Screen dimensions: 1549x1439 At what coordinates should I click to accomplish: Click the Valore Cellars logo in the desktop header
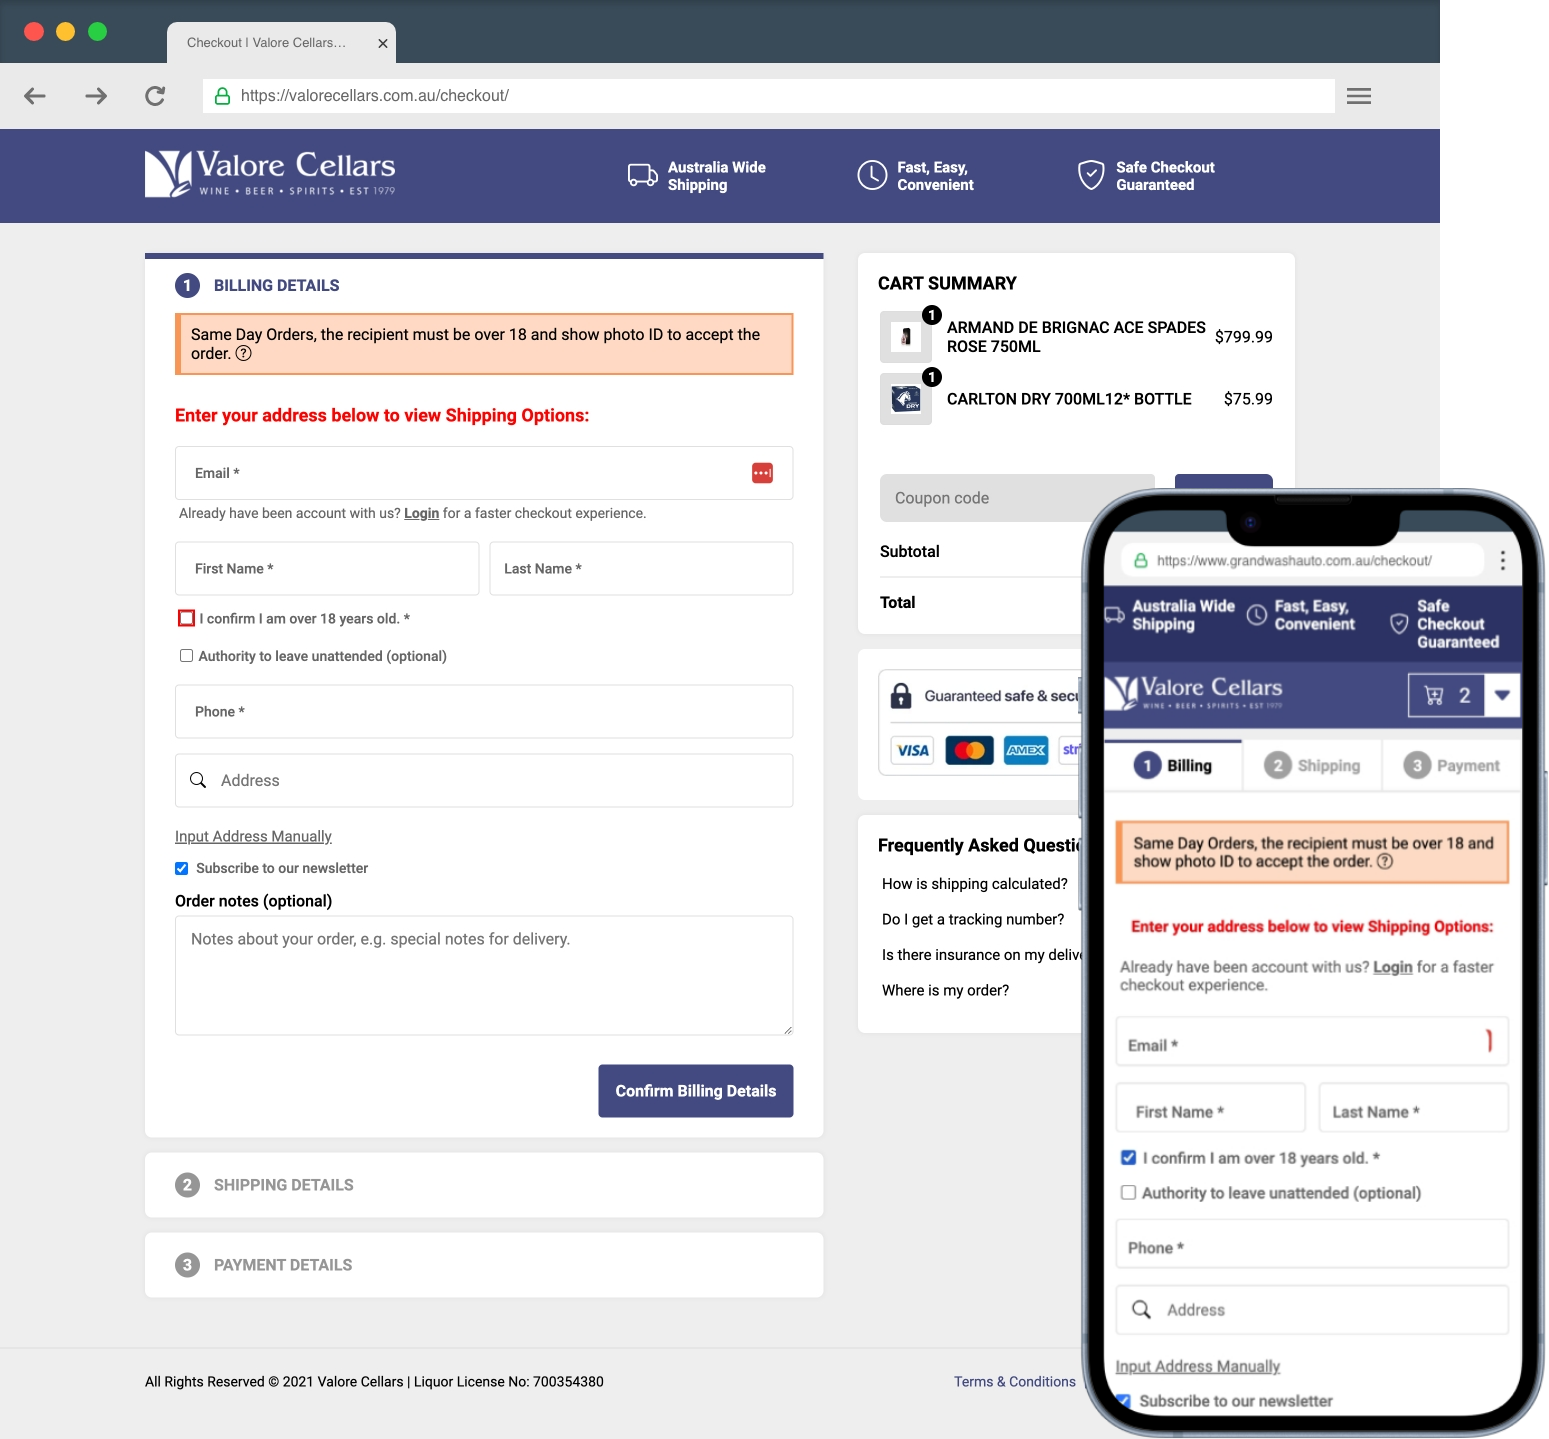pyautogui.click(x=270, y=173)
